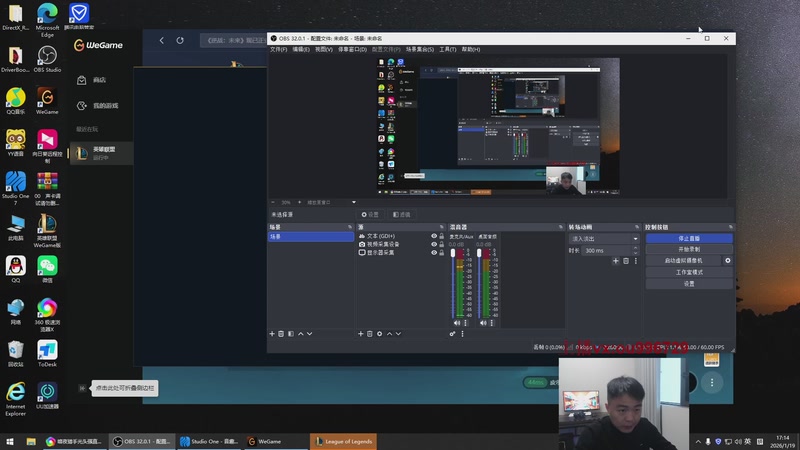Viewport: 800px width, 450px height.
Task: Click the 设置 button in controls panel
Action: (x=689, y=284)
